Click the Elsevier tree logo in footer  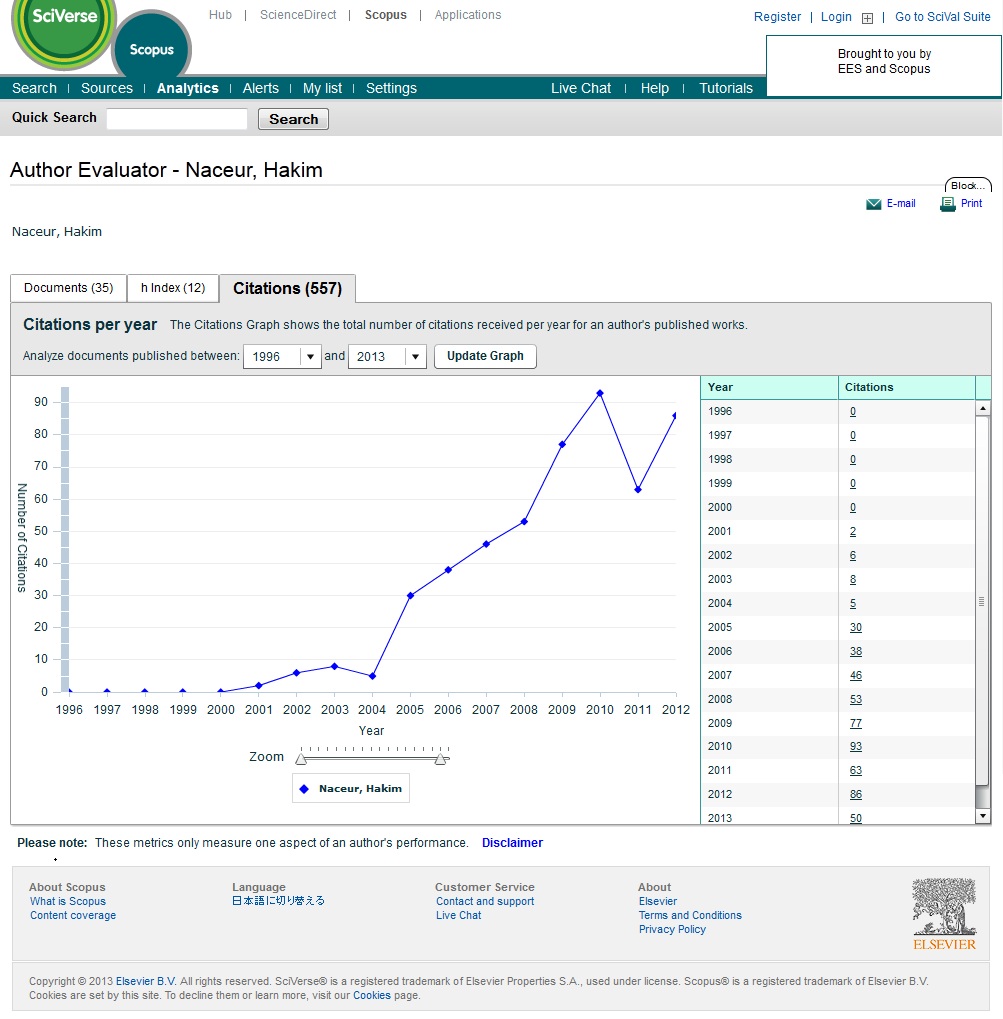[944, 914]
